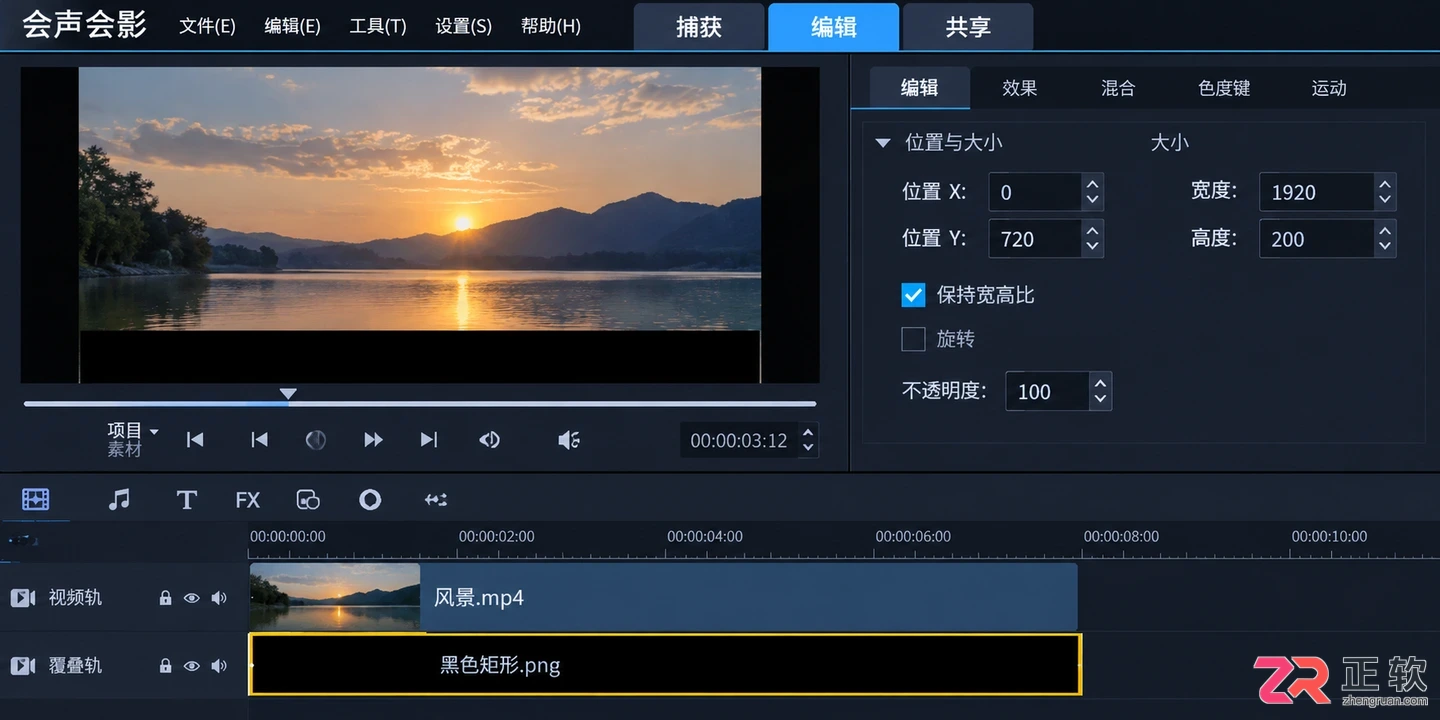Lock the 视频轨 track
The image size is (1440, 720).
point(166,598)
